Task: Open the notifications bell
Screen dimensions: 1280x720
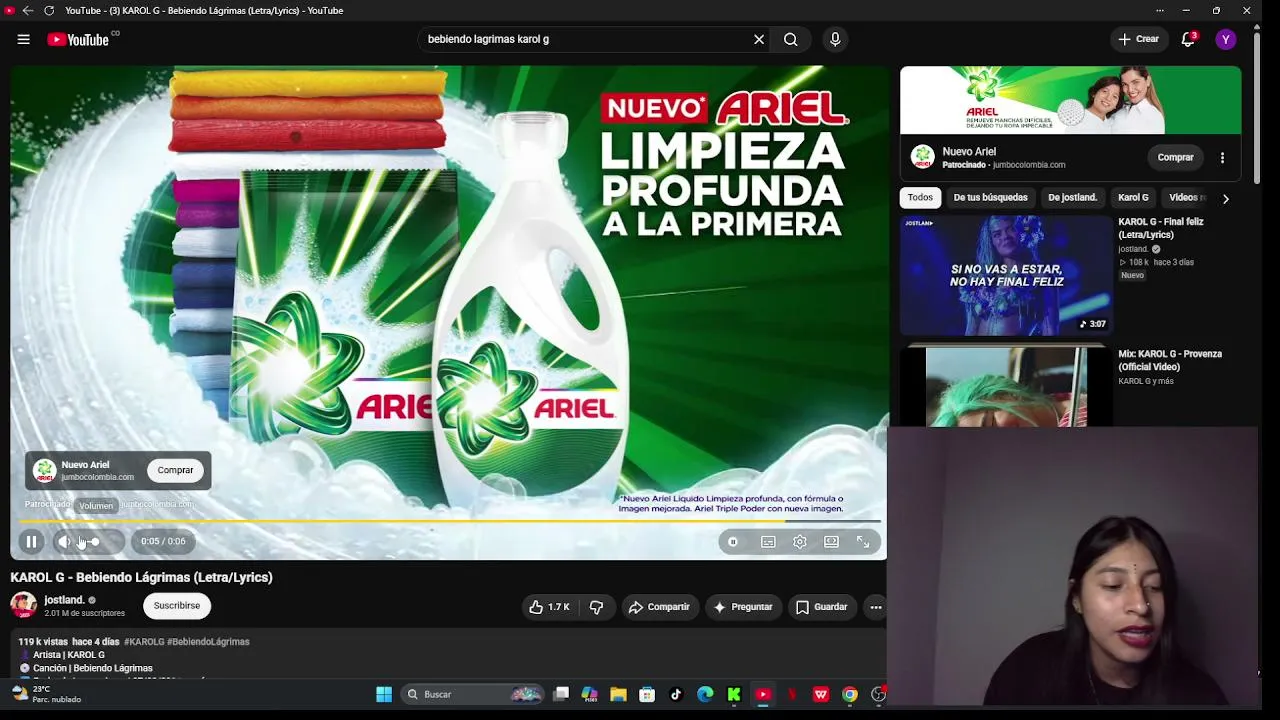Action: [1188, 39]
